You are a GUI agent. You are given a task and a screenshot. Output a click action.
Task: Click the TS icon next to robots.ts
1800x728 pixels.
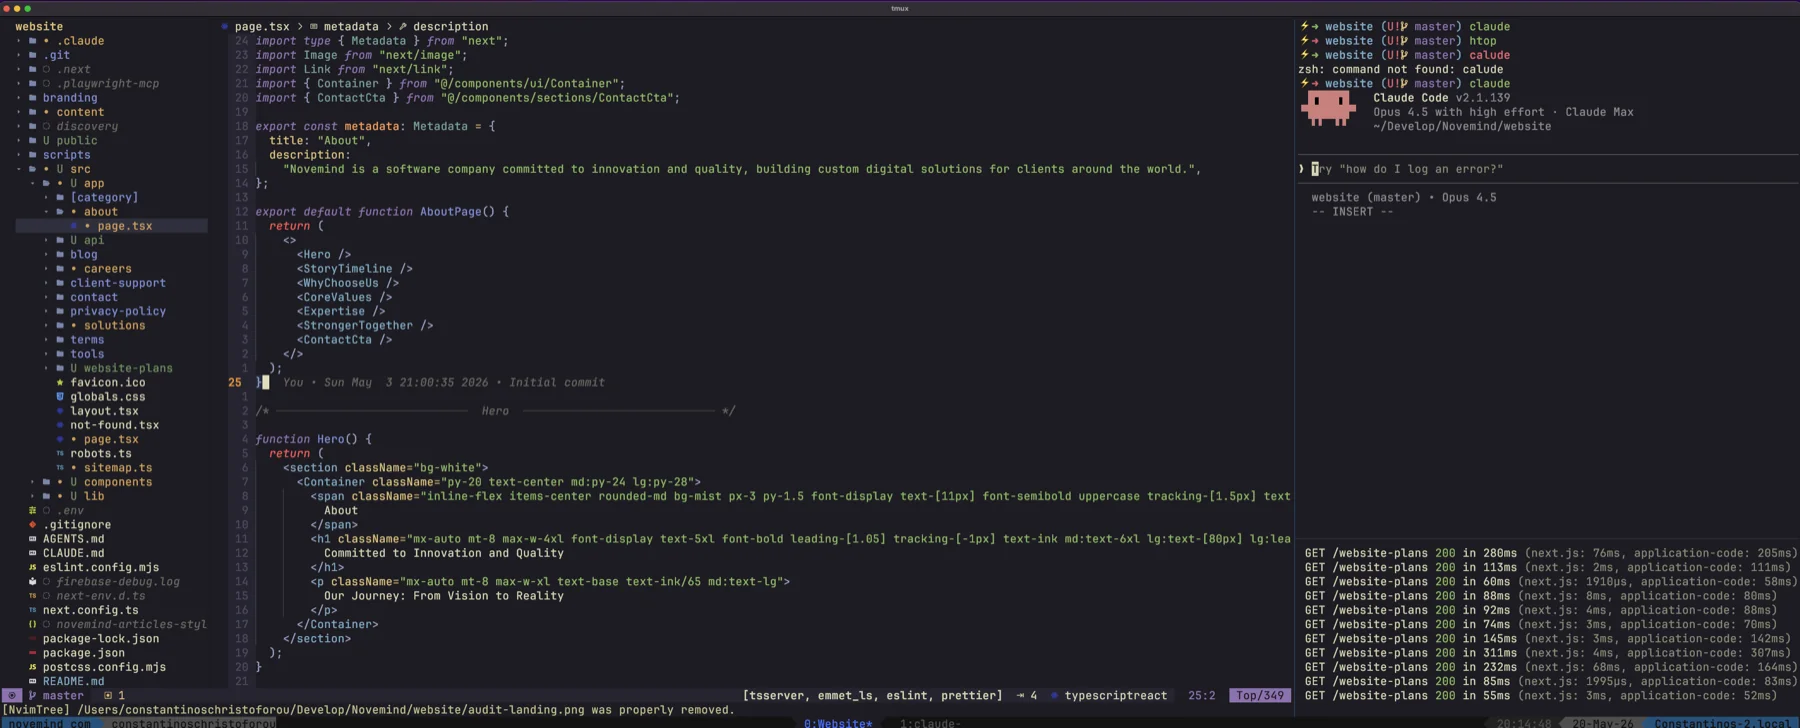pos(60,453)
